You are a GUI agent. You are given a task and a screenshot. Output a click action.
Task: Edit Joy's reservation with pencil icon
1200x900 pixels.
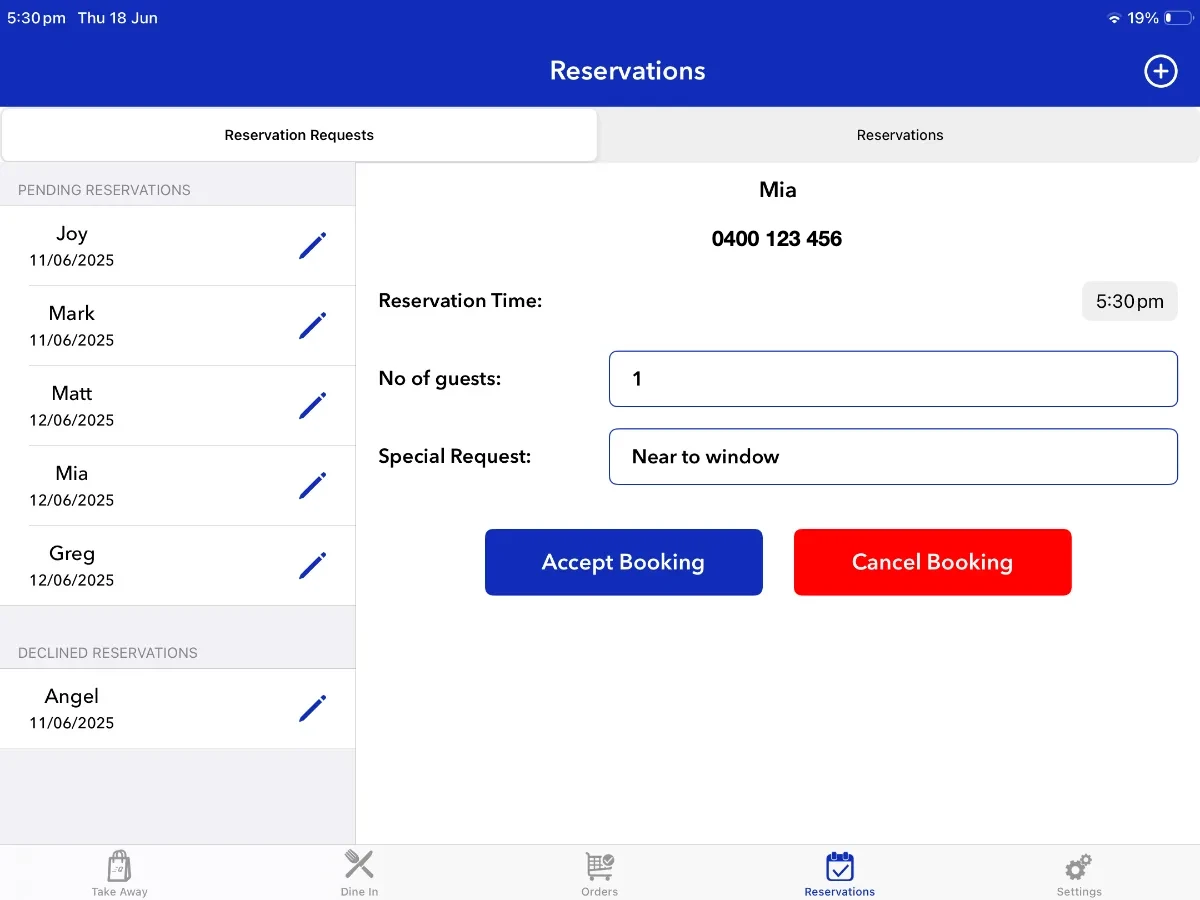pyautogui.click(x=312, y=246)
